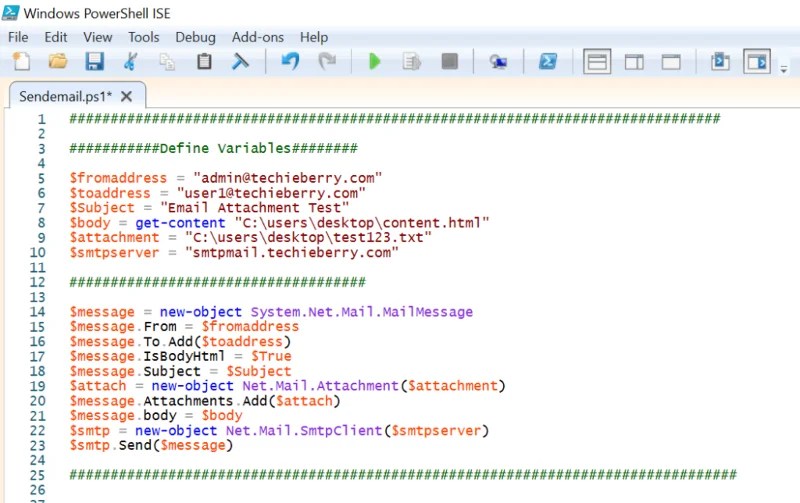The image size is (800, 503).
Task: Redo the last edit
Action: pyautogui.click(x=327, y=62)
